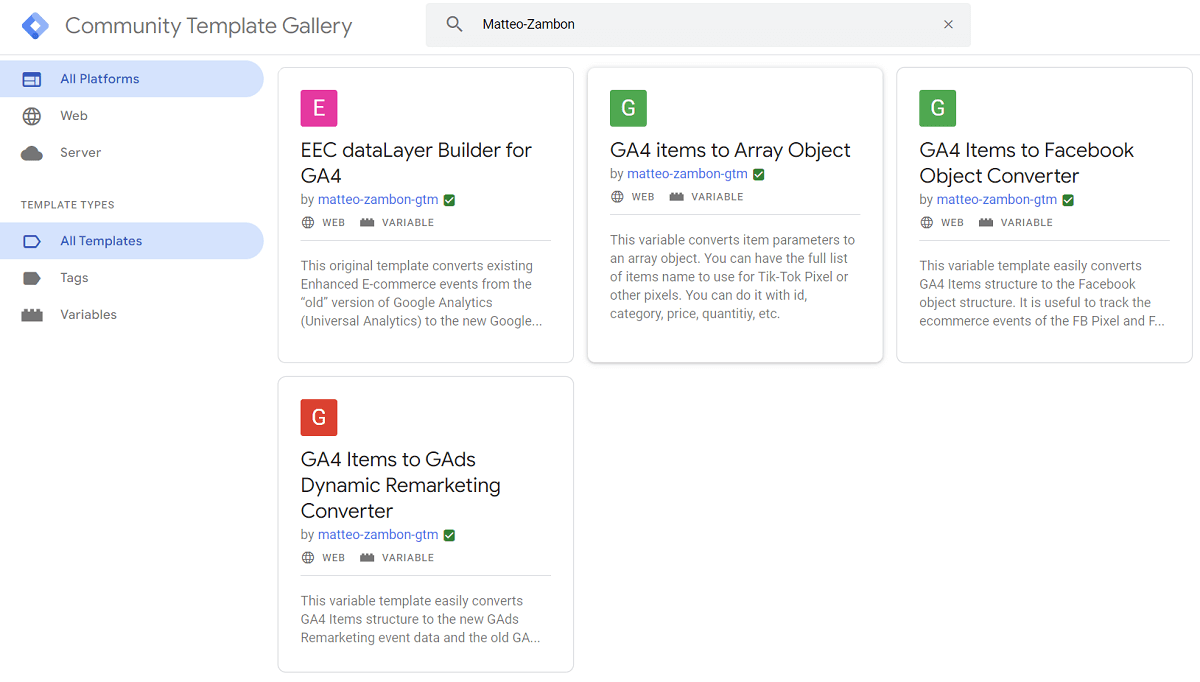The width and height of the screenshot is (1200, 682).
Task: Click the All Platforms devices icon
Action: (32, 79)
